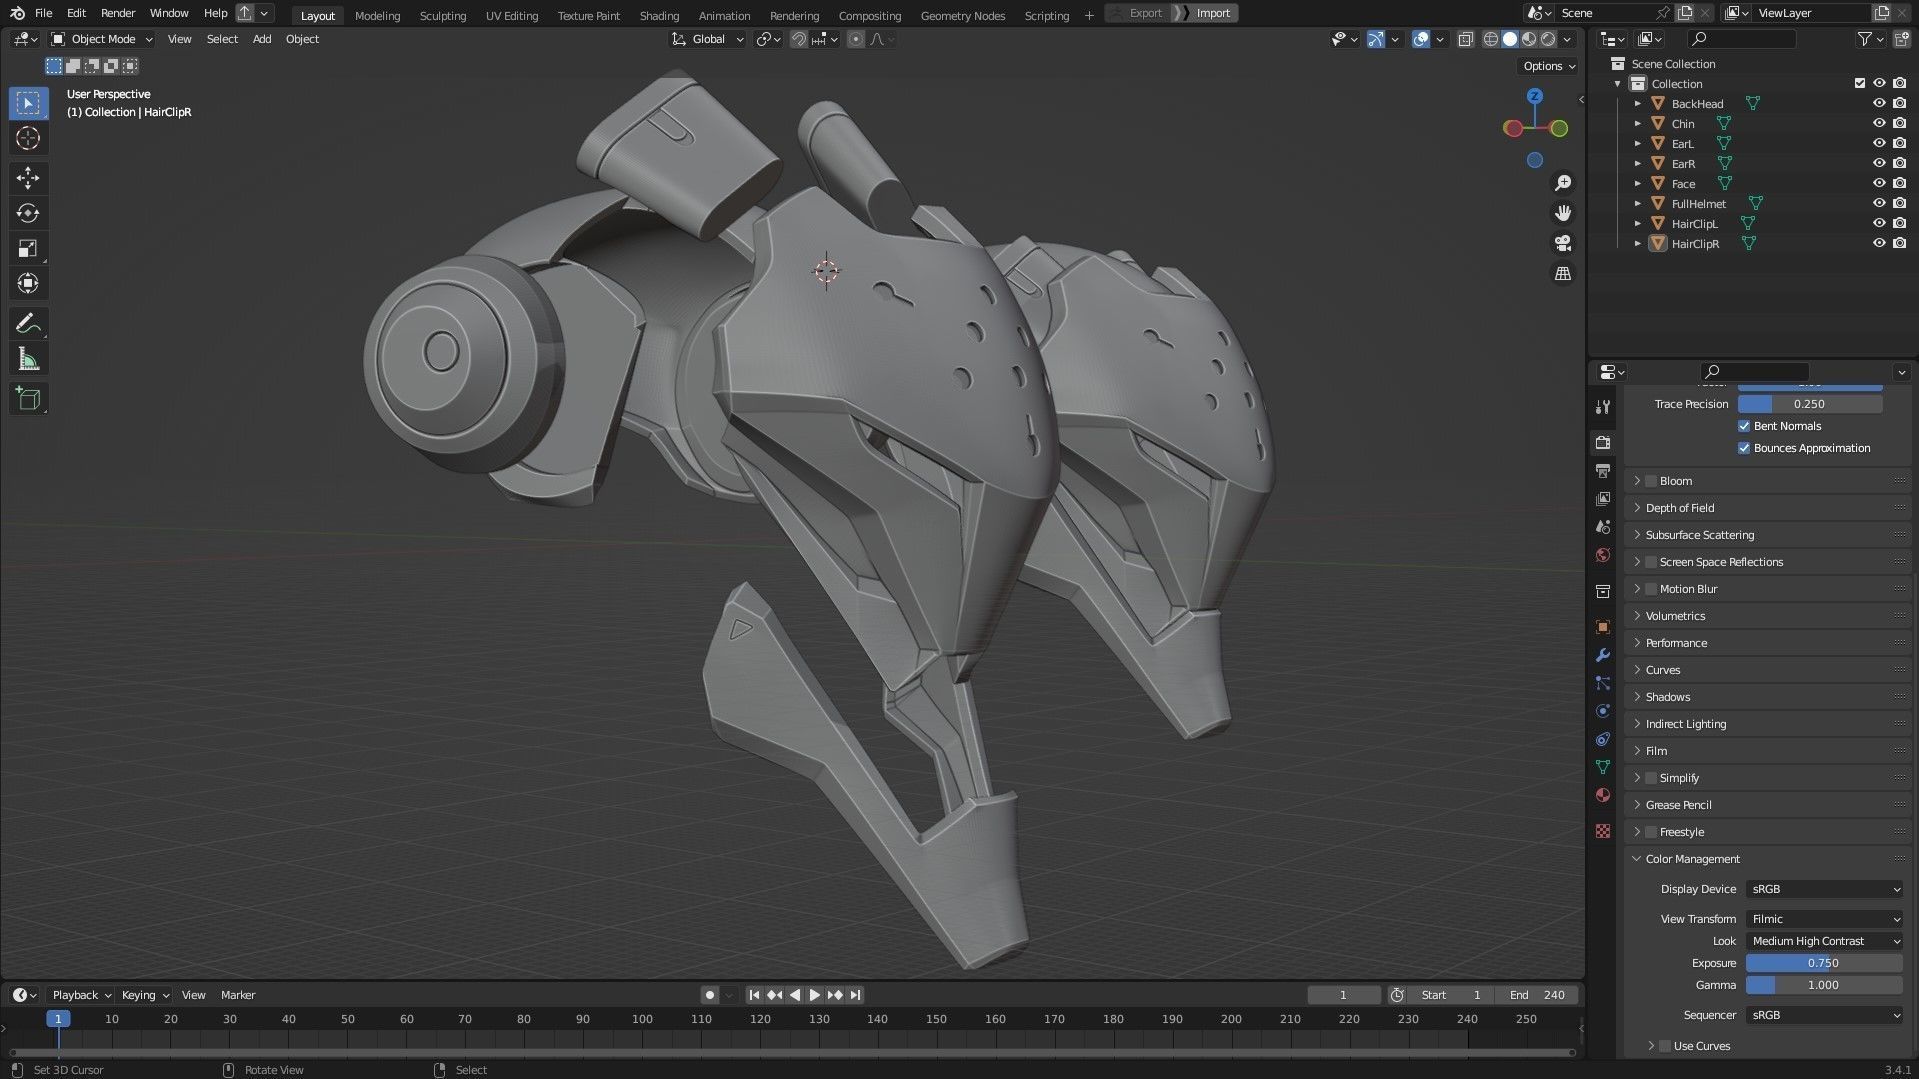Toggle the camera view icon
The width and height of the screenshot is (1919, 1079).
[1563, 243]
